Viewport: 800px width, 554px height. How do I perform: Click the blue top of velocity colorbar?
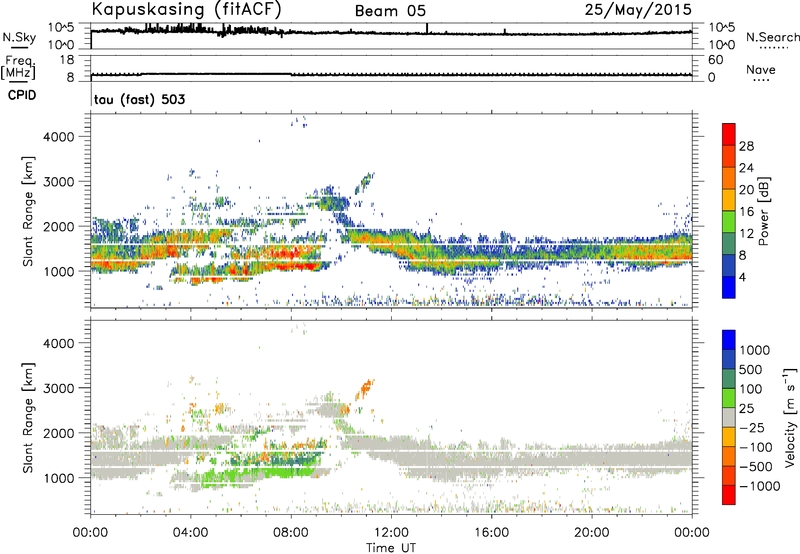tap(729, 340)
